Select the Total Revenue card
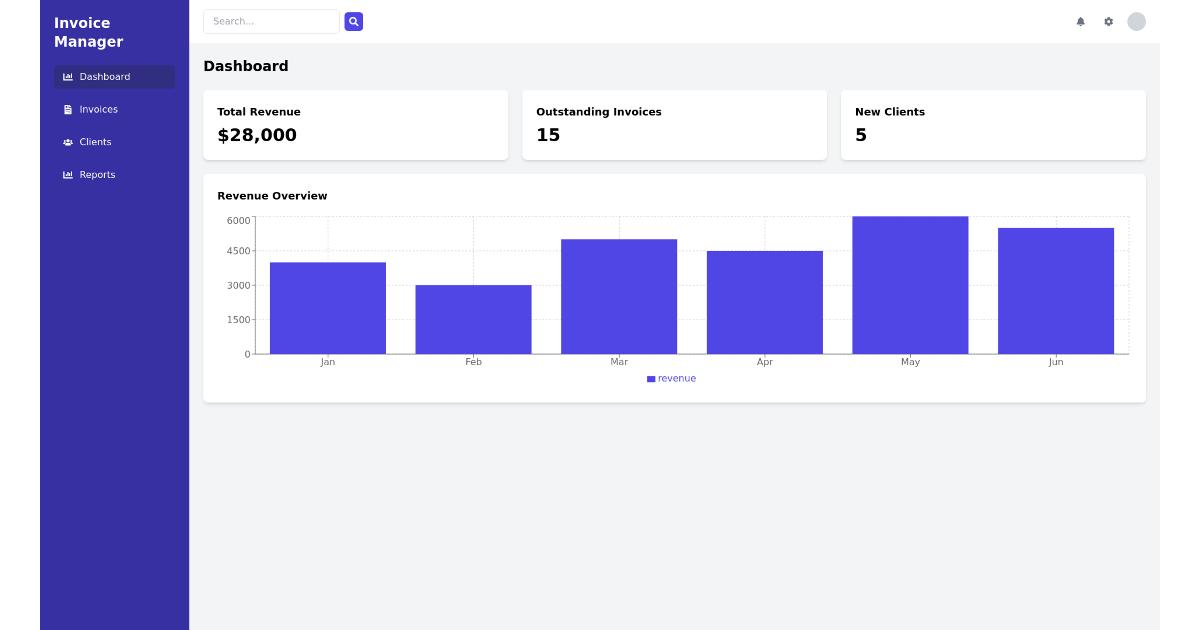1200x630 pixels. 355,125
